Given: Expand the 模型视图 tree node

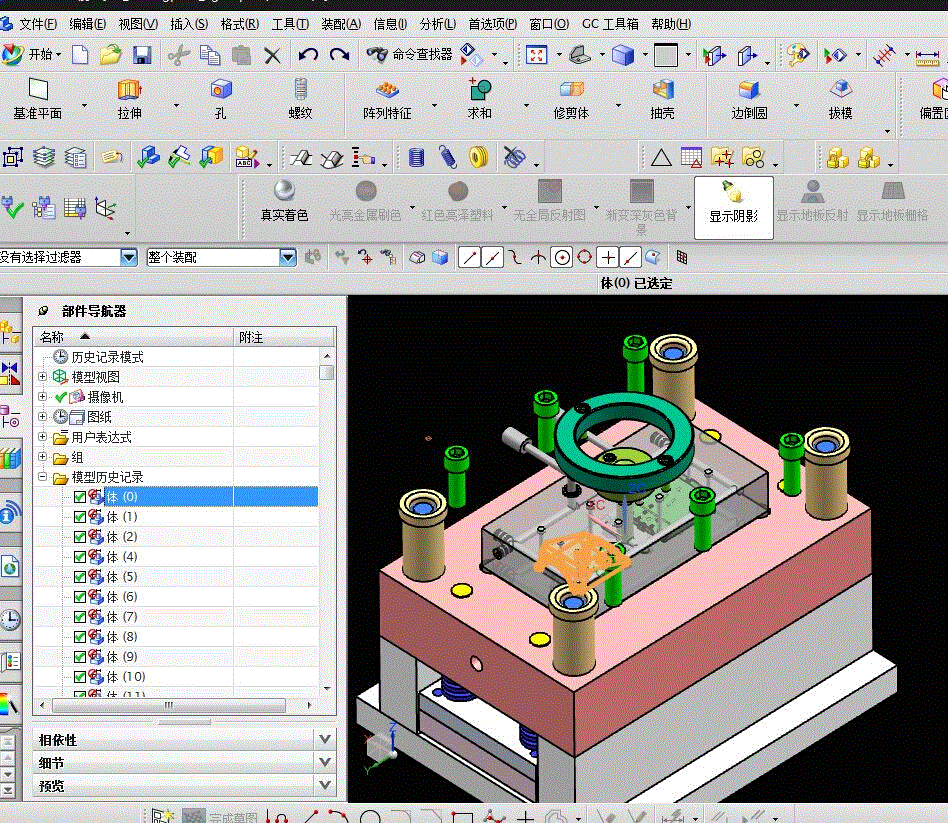Looking at the screenshot, I should [42, 377].
